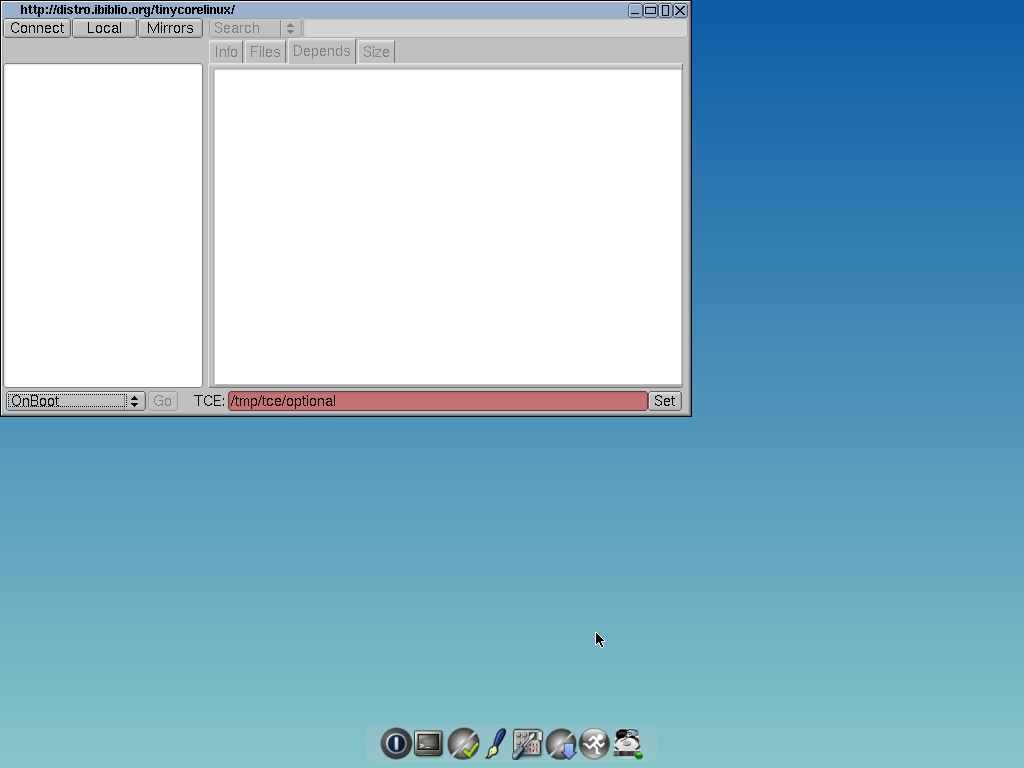The height and width of the screenshot is (768, 1024).
Task: Focus the TCE path field showing /tmp/tce/optional
Action: point(437,401)
